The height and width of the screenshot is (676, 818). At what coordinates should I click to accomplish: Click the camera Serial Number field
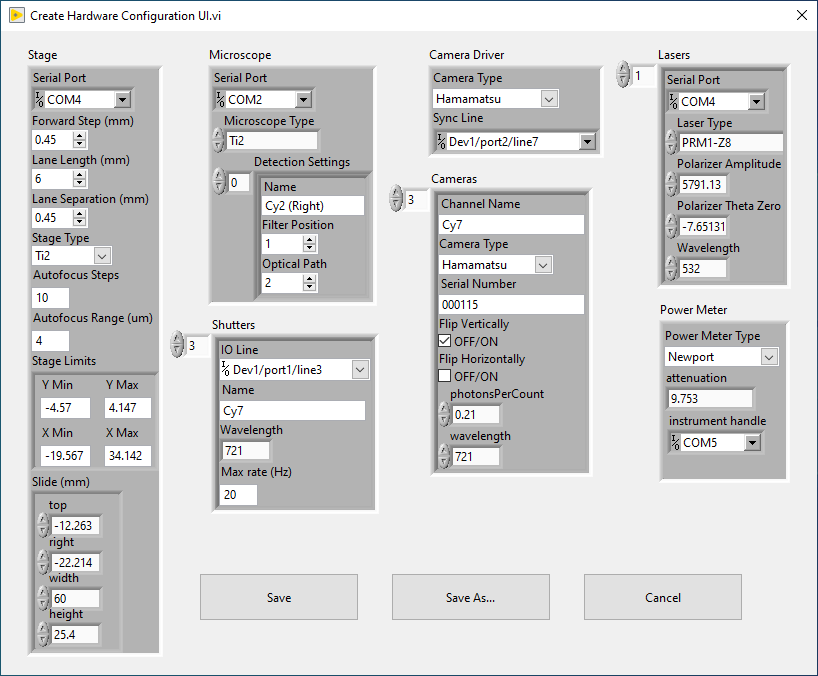511,305
